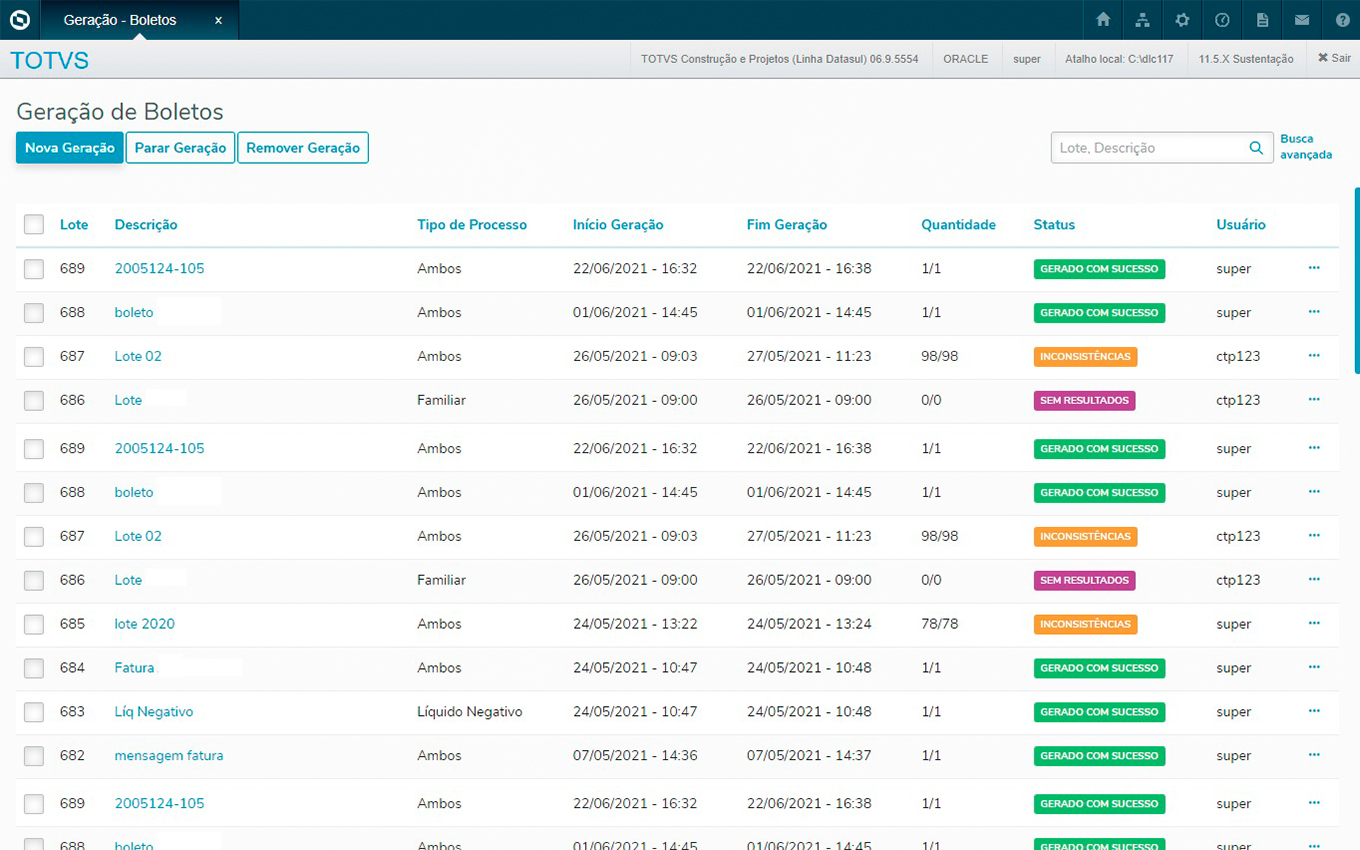Open messages via the envelope icon

click(1301, 20)
